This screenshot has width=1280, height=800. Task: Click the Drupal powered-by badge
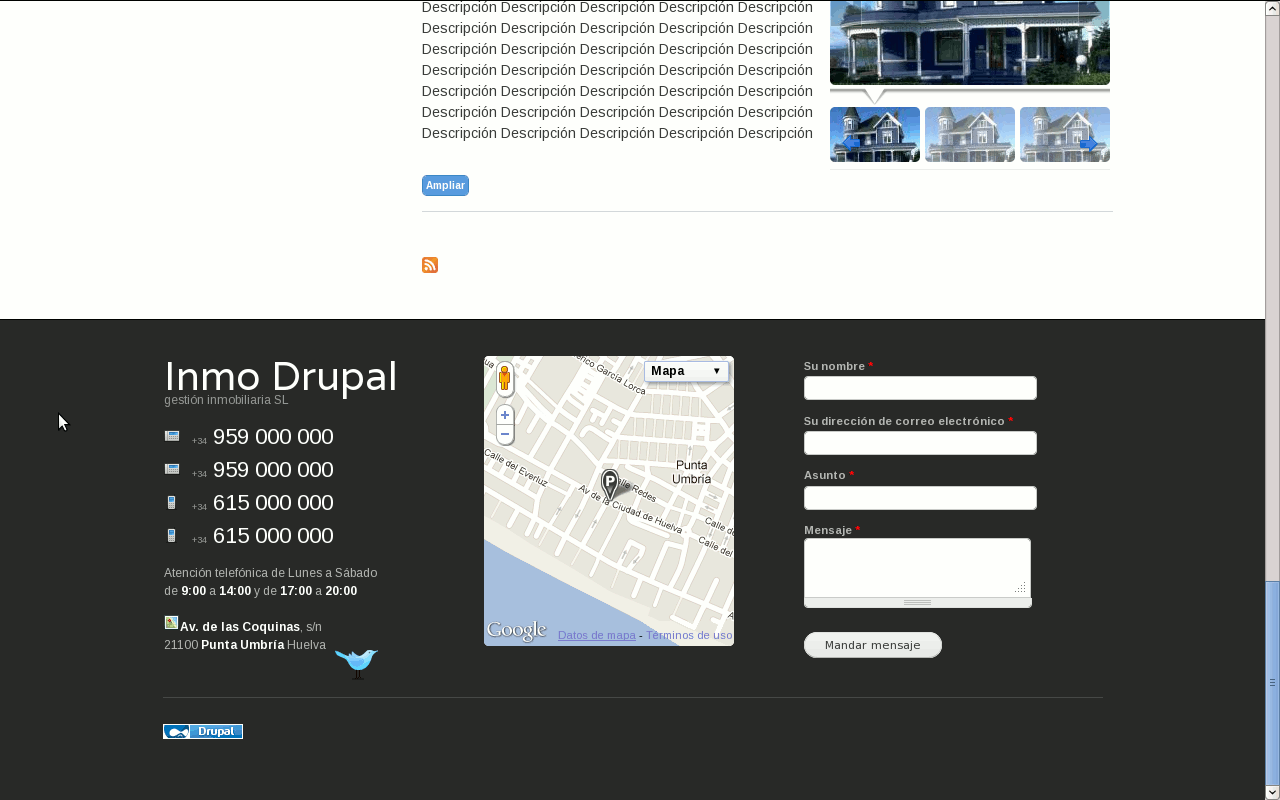pos(203,732)
